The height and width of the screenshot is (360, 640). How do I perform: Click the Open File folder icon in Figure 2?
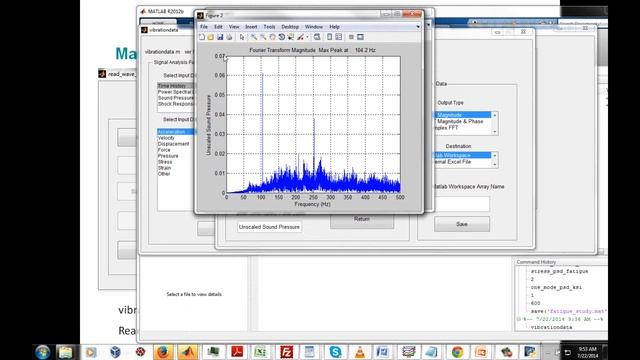point(211,37)
